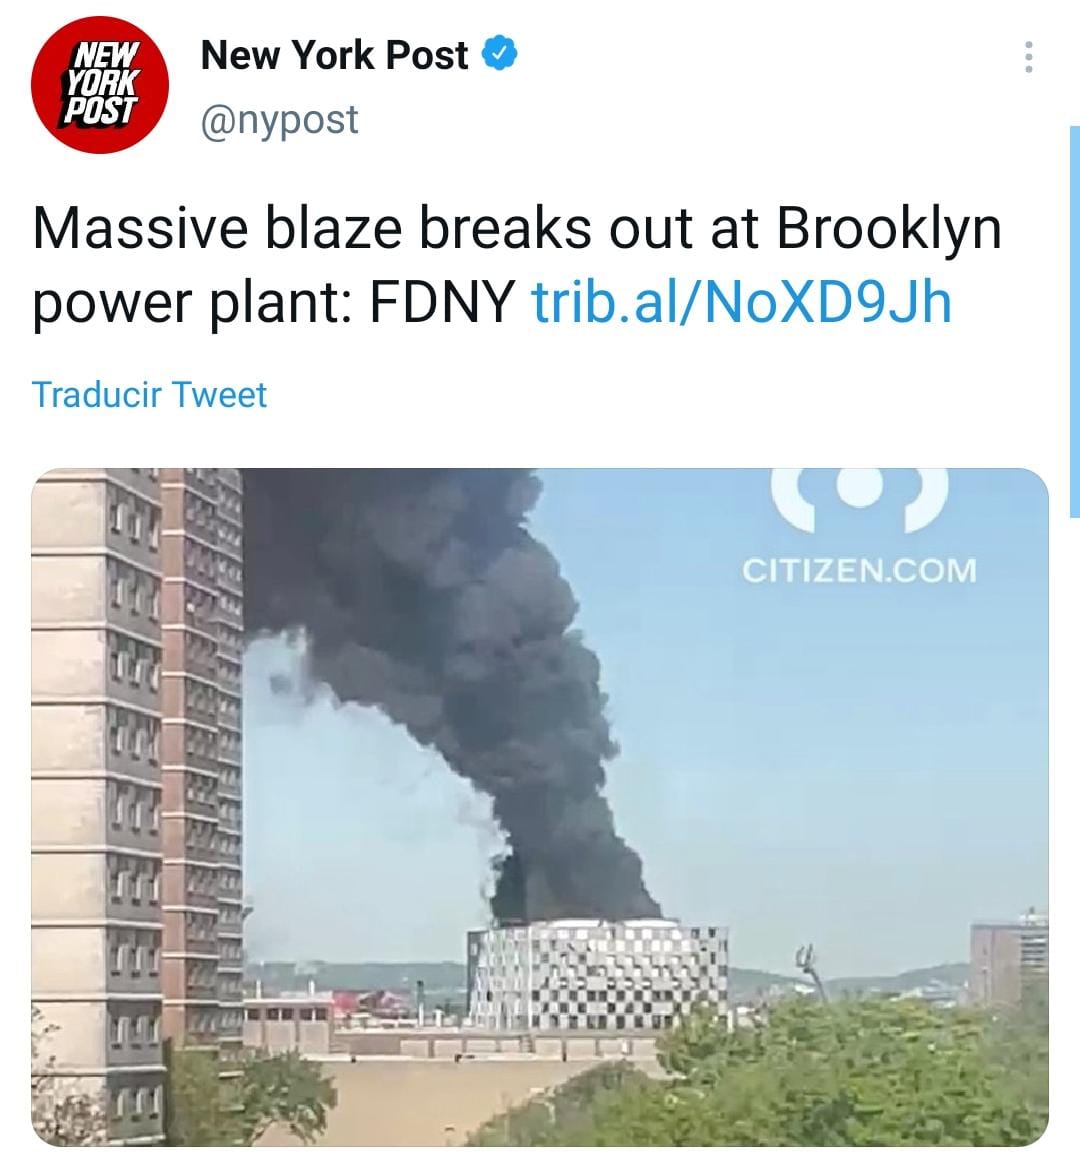Click the word Brooklyn in the tweet

click(889, 230)
